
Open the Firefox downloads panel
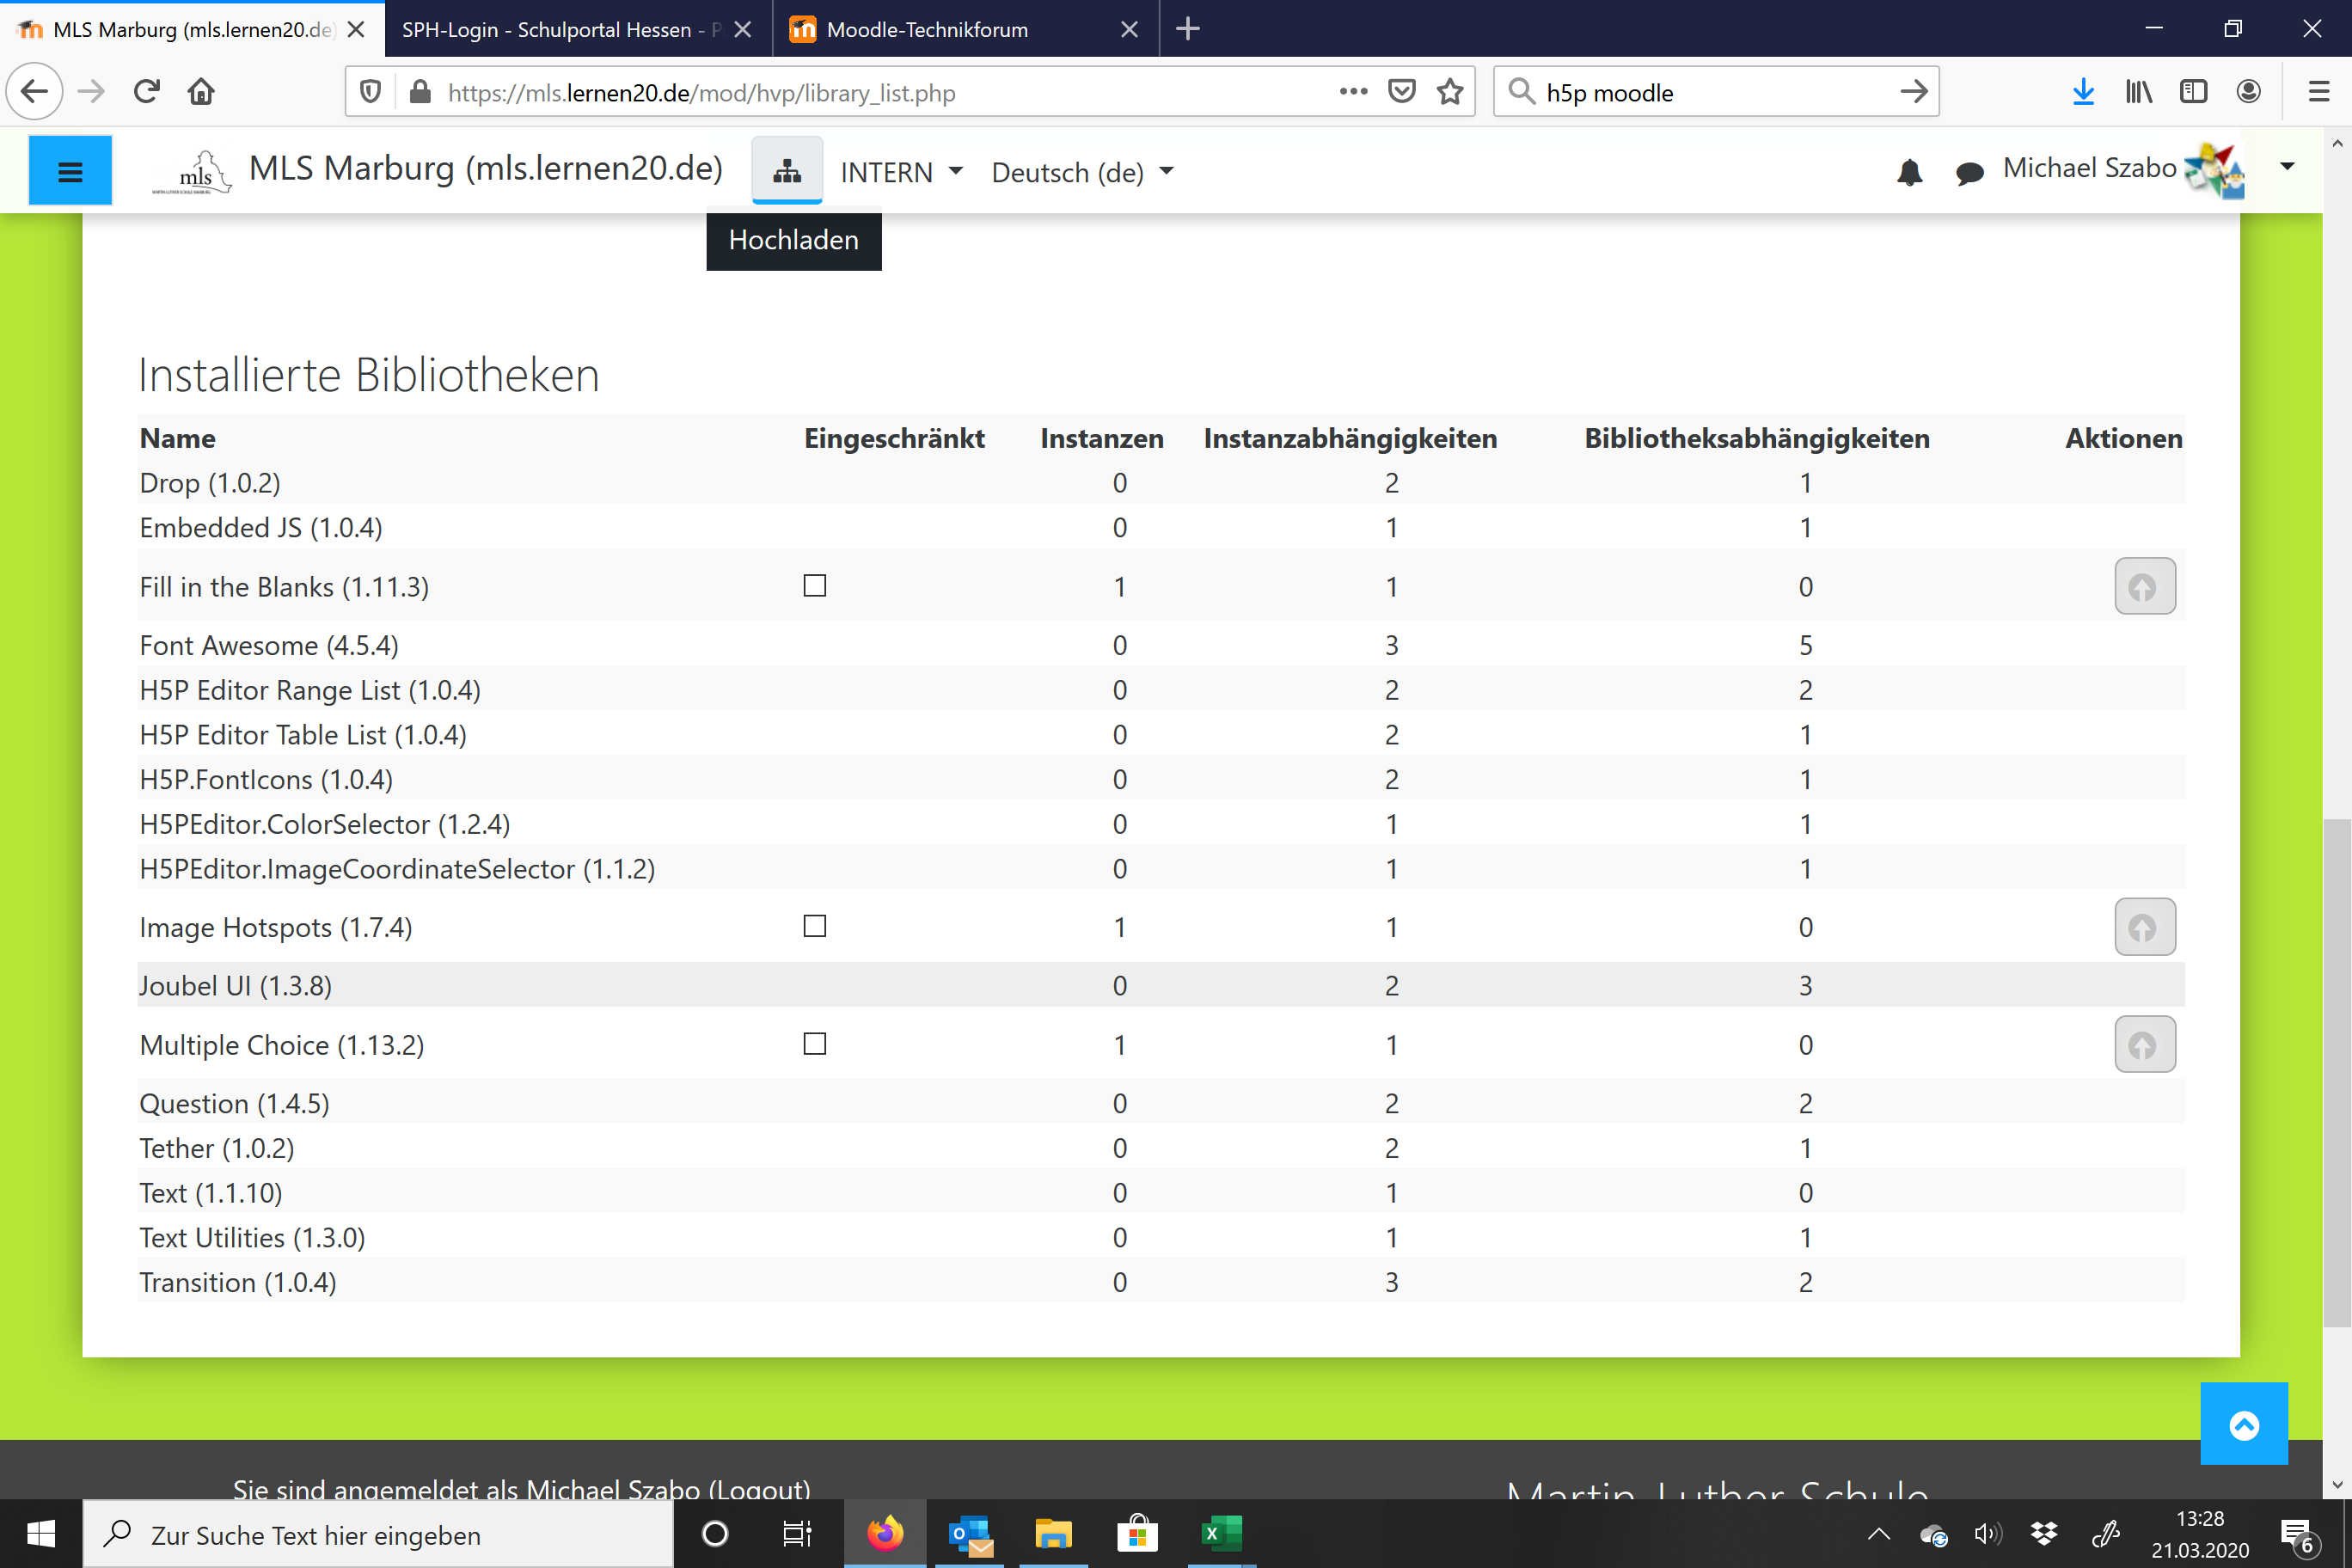pyautogui.click(x=2083, y=92)
